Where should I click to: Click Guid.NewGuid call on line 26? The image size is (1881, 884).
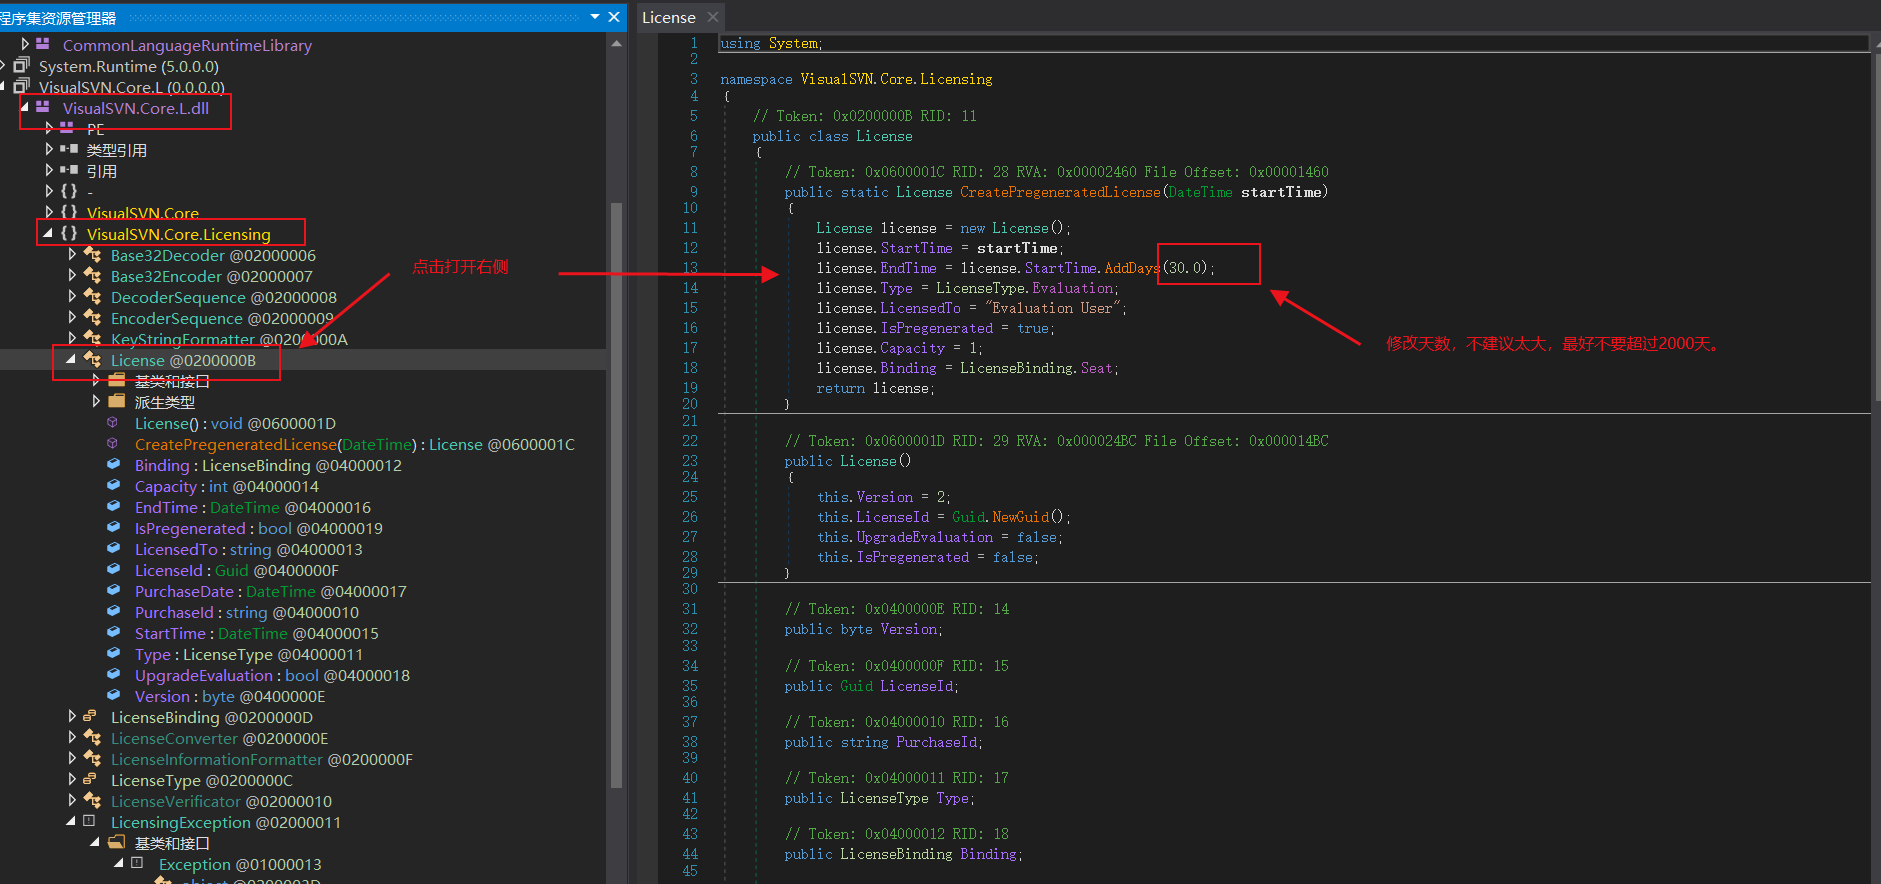click(x=1000, y=517)
